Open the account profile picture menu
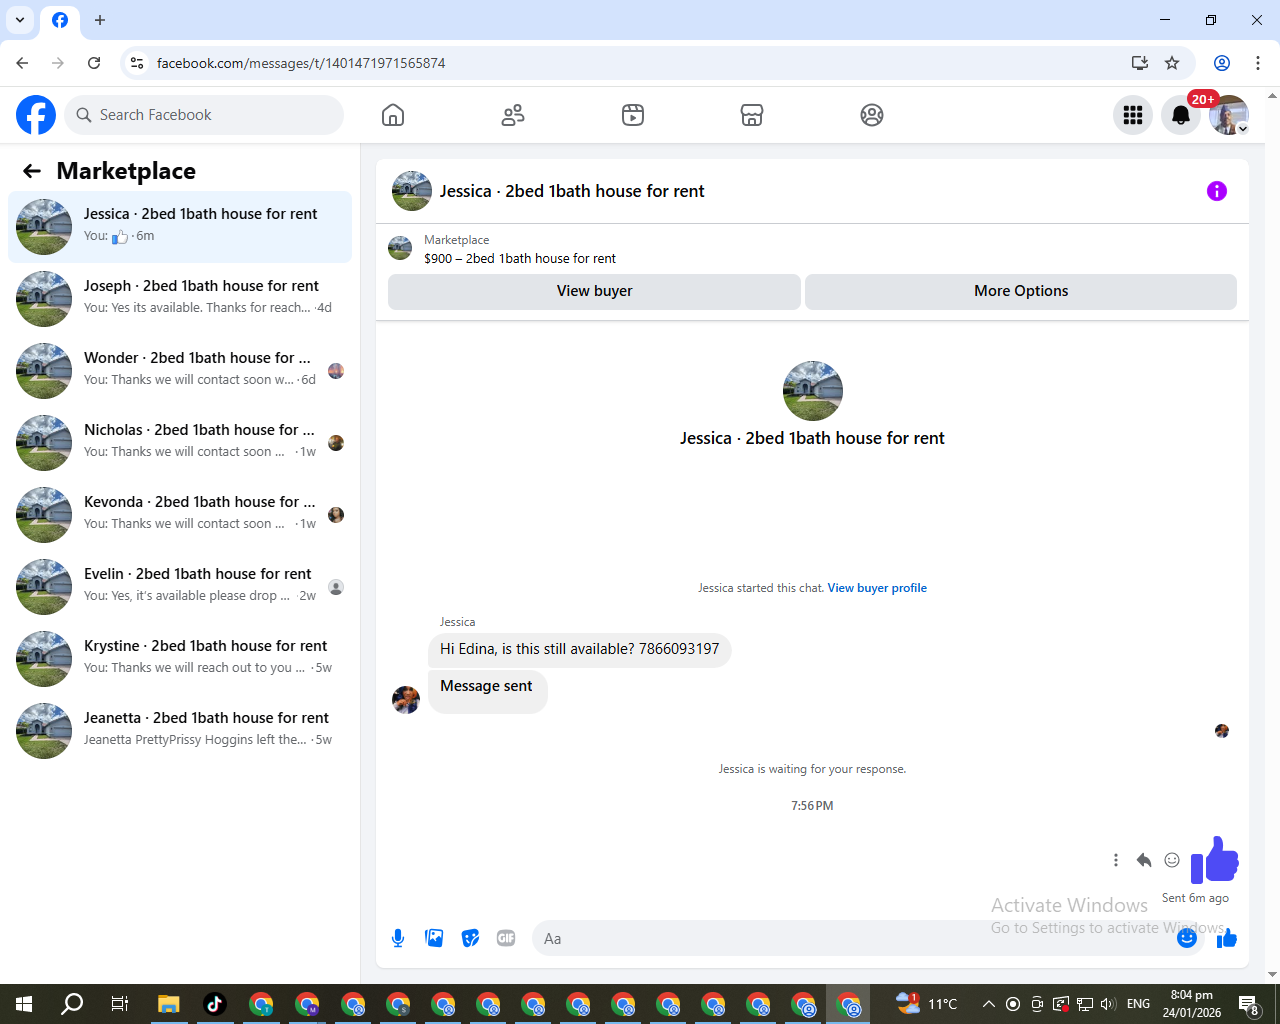This screenshot has width=1280, height=1024. click(x=1229, y=115)
